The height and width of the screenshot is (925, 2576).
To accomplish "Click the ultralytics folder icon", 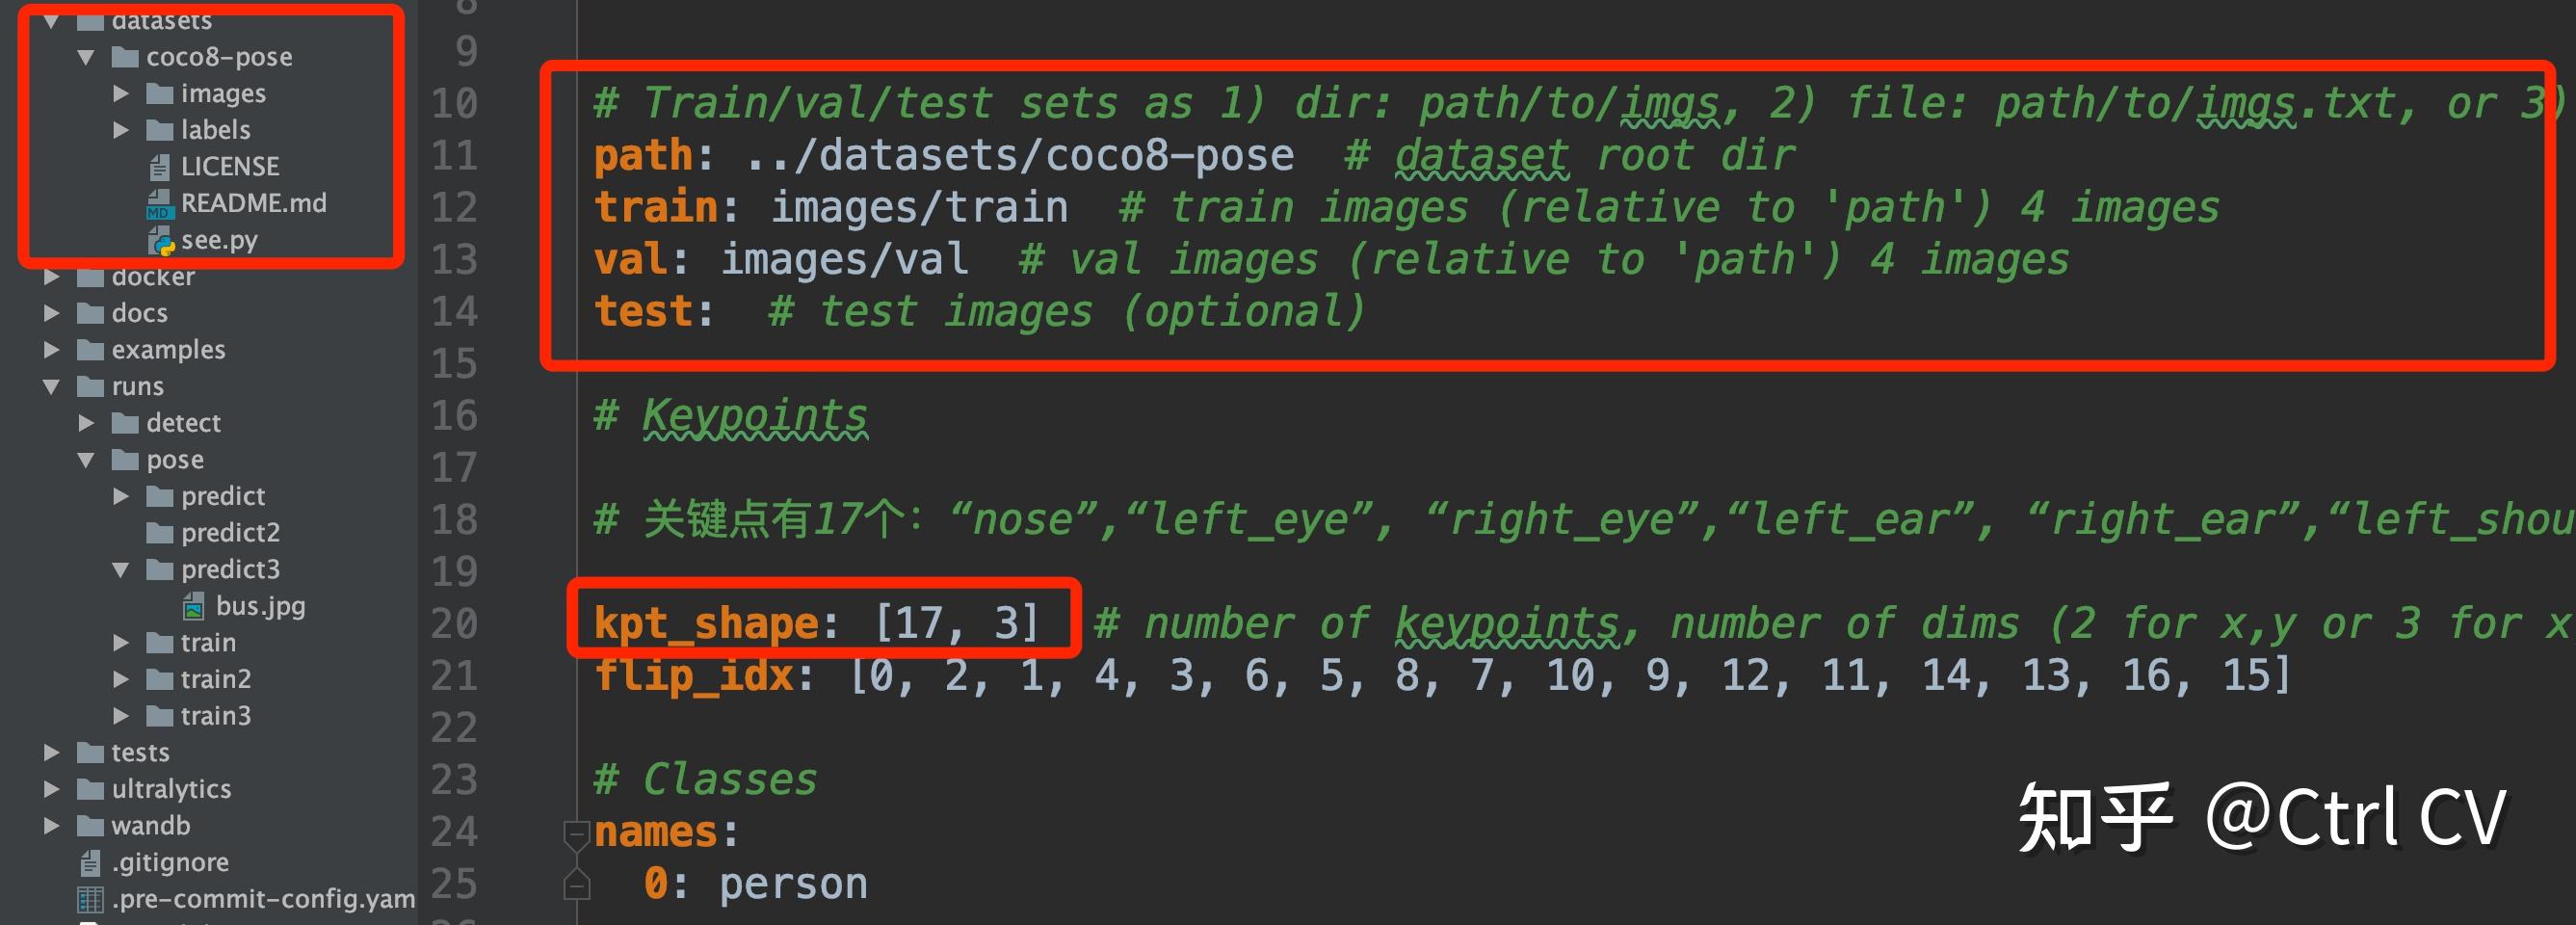I will 91,789.
